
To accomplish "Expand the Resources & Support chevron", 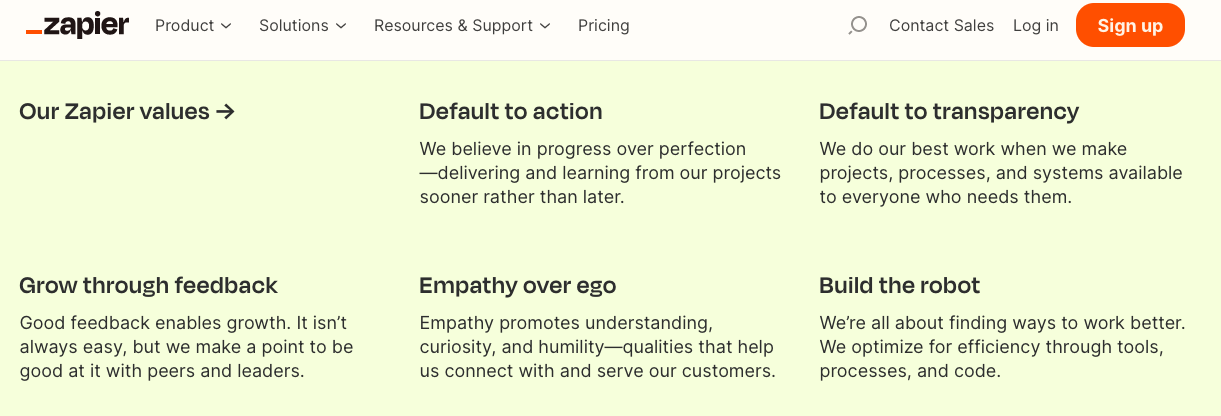I will (x=545, y=26).
